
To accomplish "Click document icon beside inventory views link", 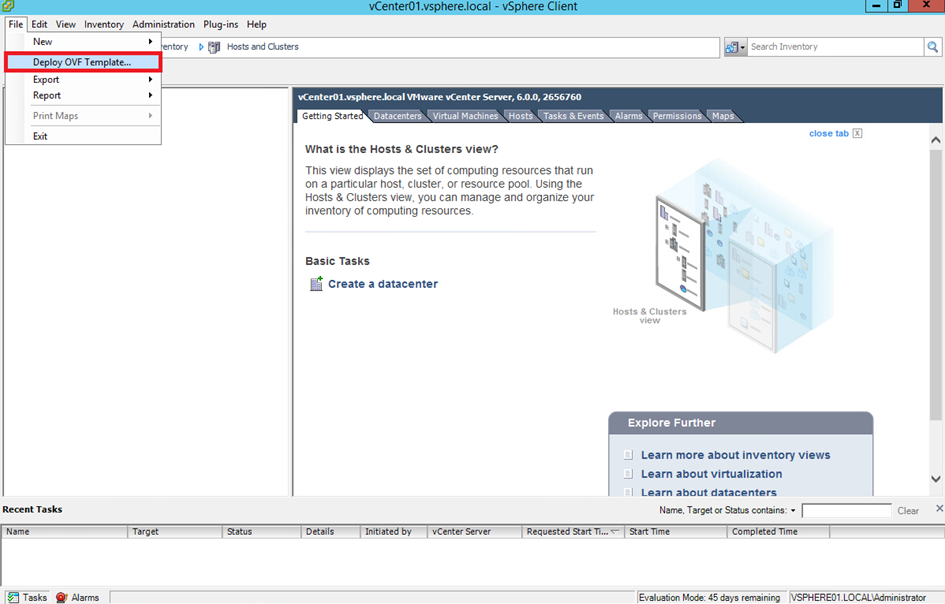I will point(628,455).
